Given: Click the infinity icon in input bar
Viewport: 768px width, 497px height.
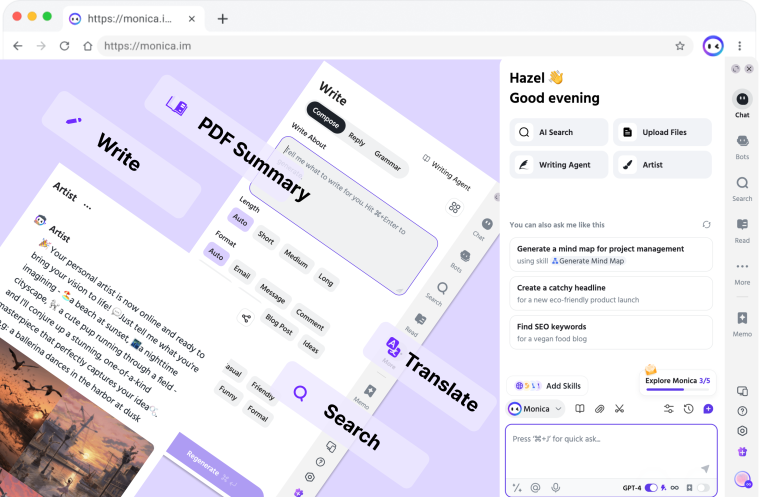Looking at the screenshot, I should pyautogui.click(x=675, y=488).
